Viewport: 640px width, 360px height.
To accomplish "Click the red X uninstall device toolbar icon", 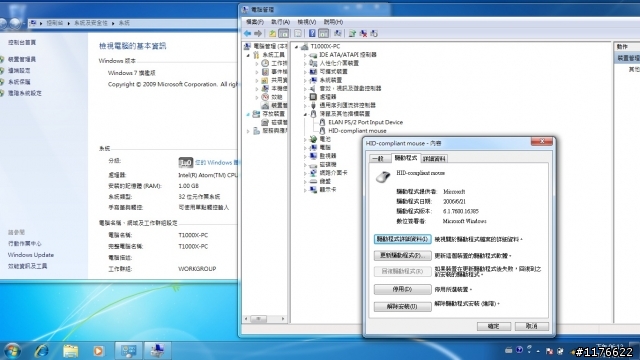I will point(363,33).
